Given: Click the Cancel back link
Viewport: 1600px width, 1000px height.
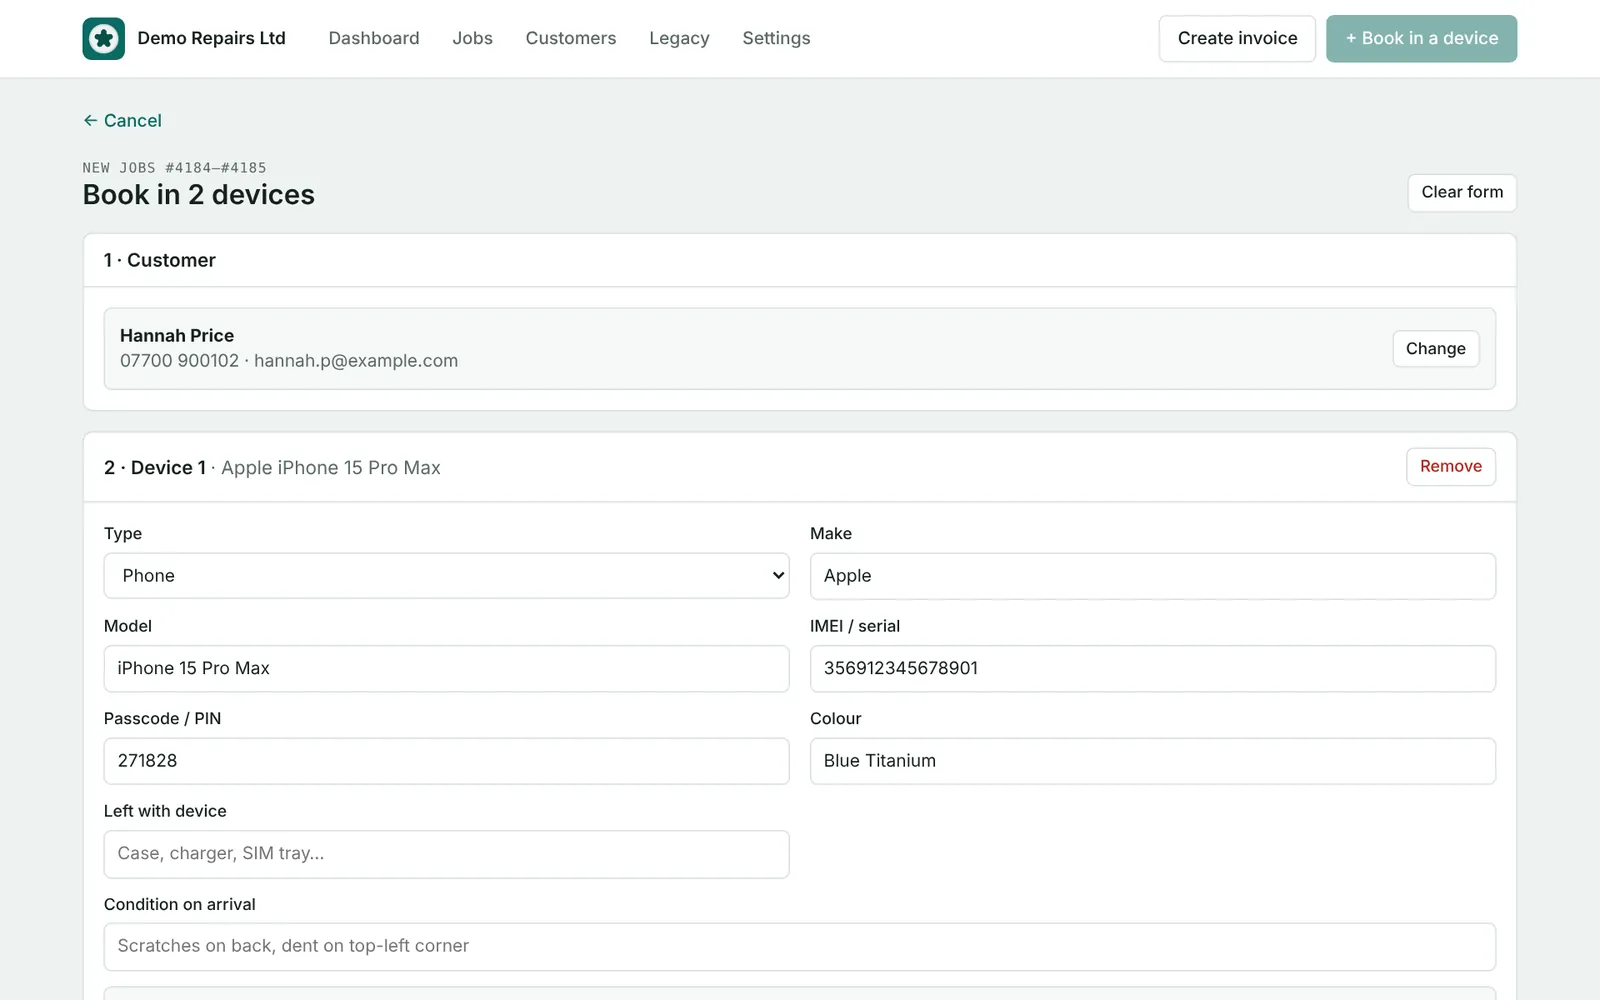Looking at the screenshot, I should click(x=122, y=120).
